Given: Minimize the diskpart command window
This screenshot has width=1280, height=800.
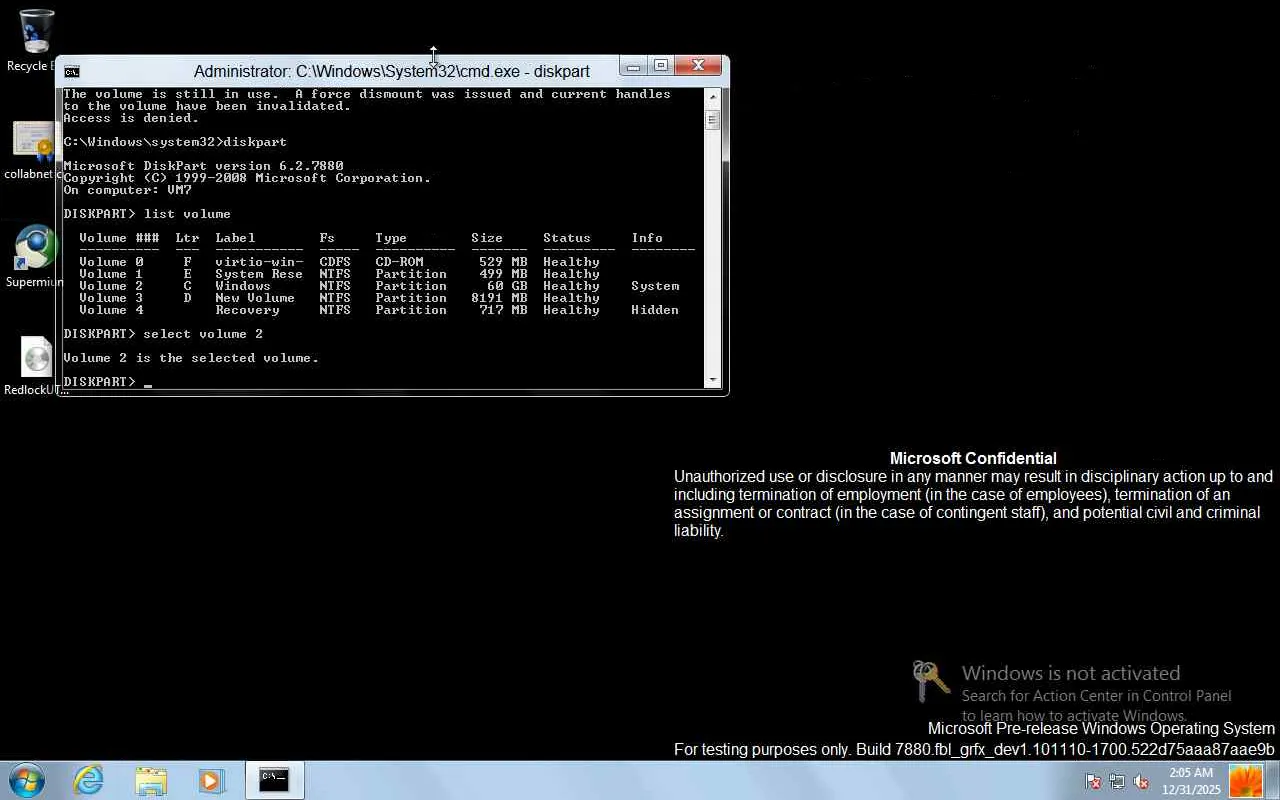Looking at the screenshot, I should point(633,67).
